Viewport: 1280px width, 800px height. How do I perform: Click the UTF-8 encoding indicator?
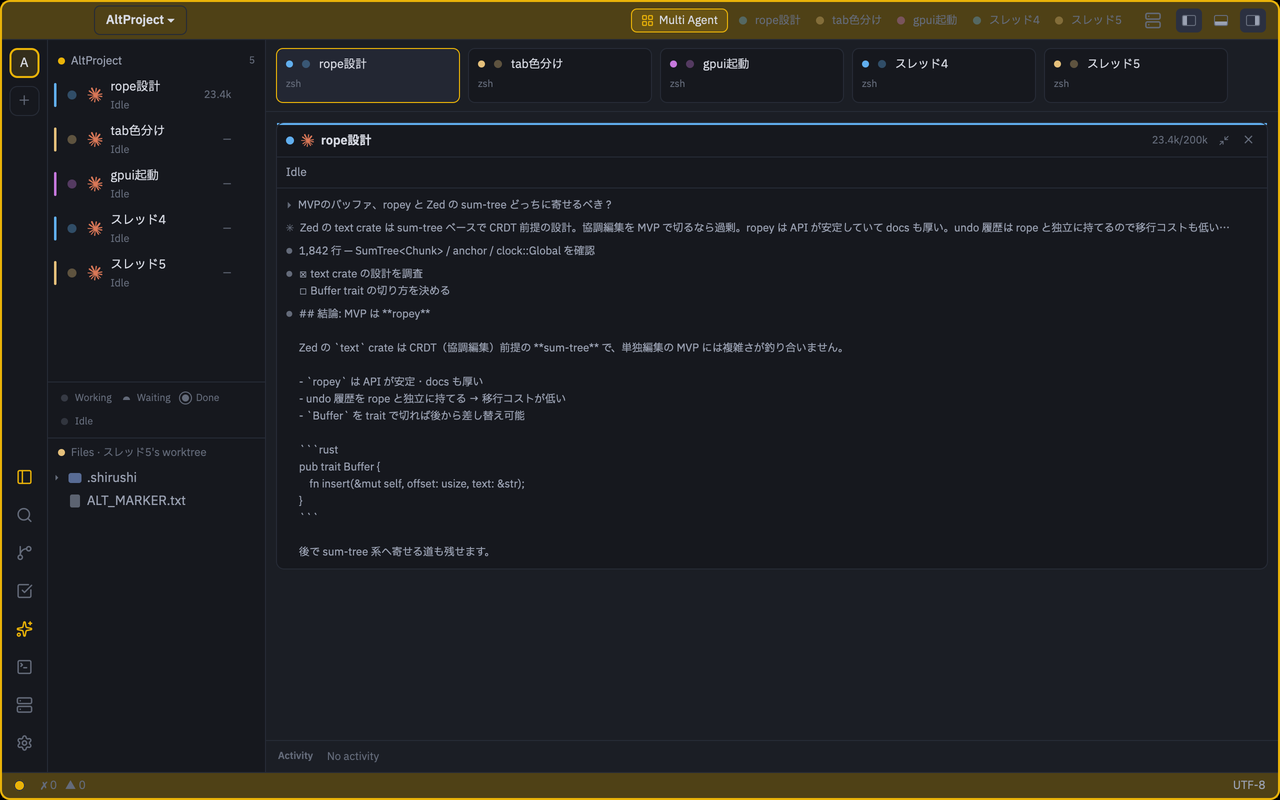point(1249,785)
